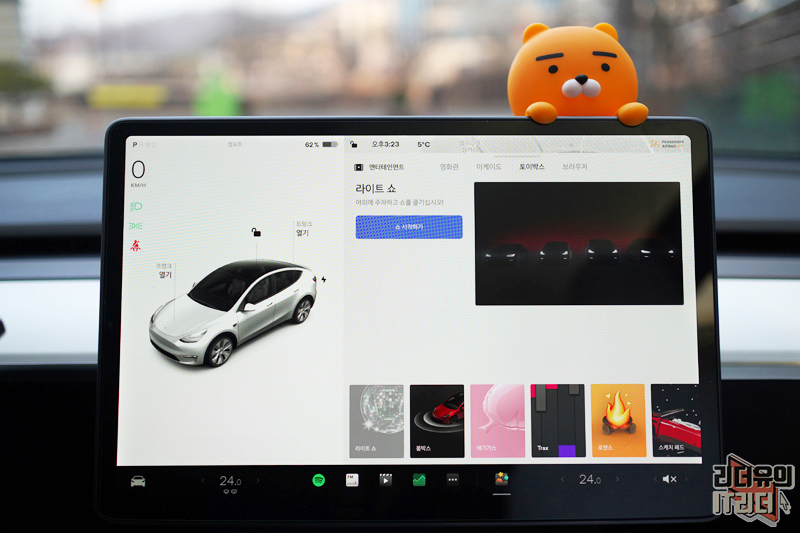Raise the passenger temperature with right arrow
Screen dimensions: 800x533
617,479
